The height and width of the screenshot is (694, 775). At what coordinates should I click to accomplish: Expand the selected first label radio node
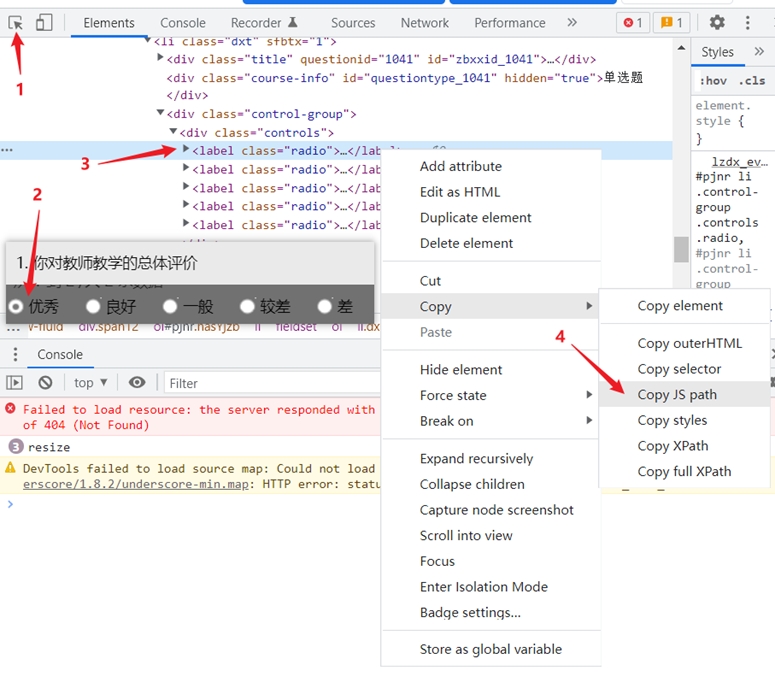tap(186, 148)
